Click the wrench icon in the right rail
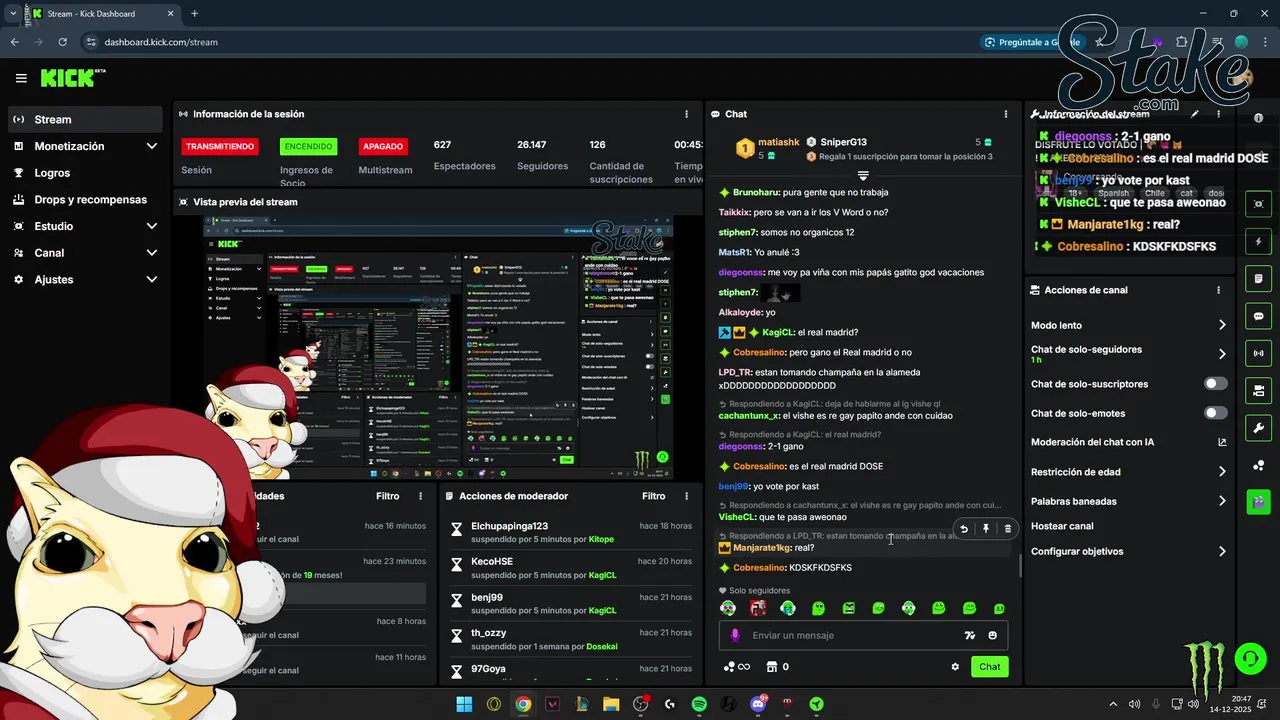Image resolution: width=1280 pixels, height=720 pixels. pos(1258,427)
